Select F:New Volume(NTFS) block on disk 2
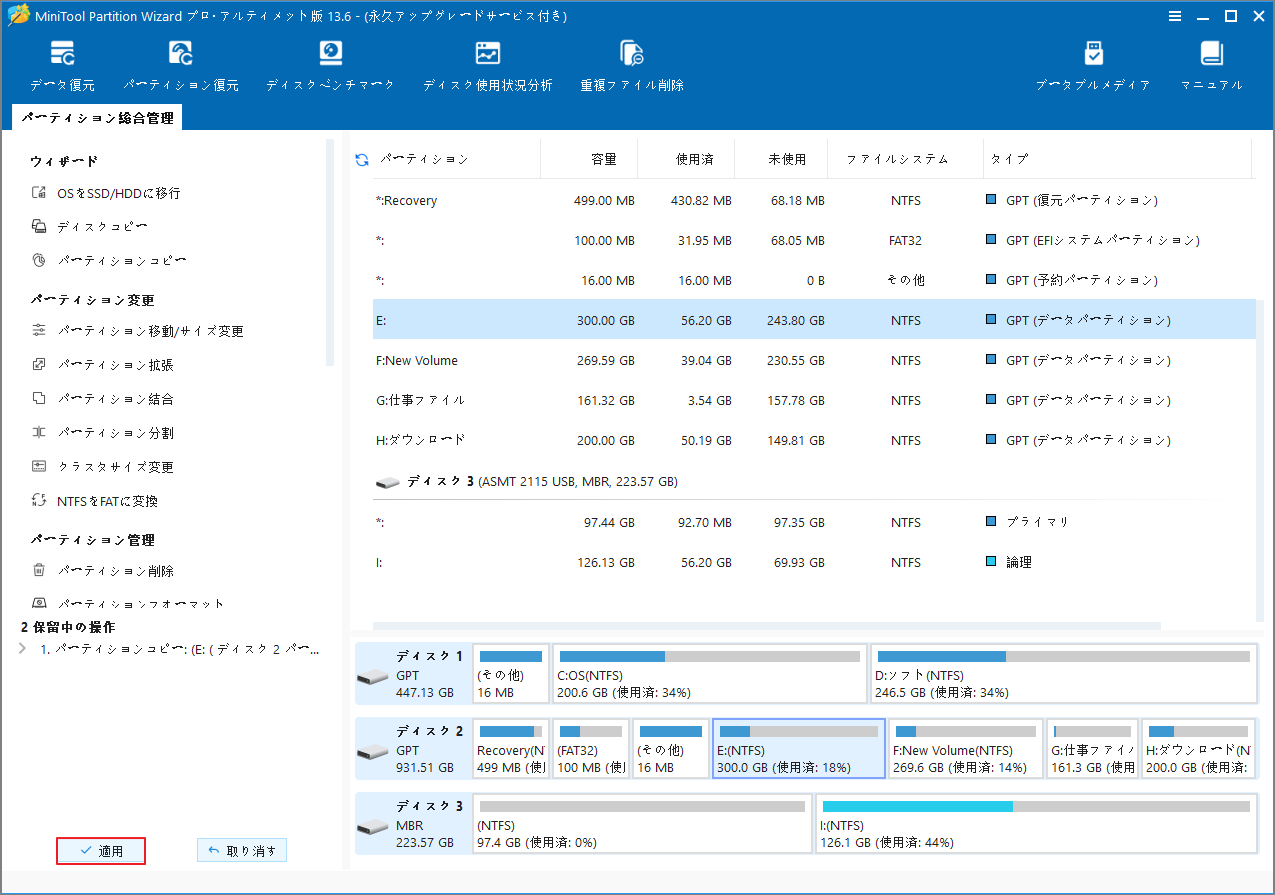 (x=965, y=748)
